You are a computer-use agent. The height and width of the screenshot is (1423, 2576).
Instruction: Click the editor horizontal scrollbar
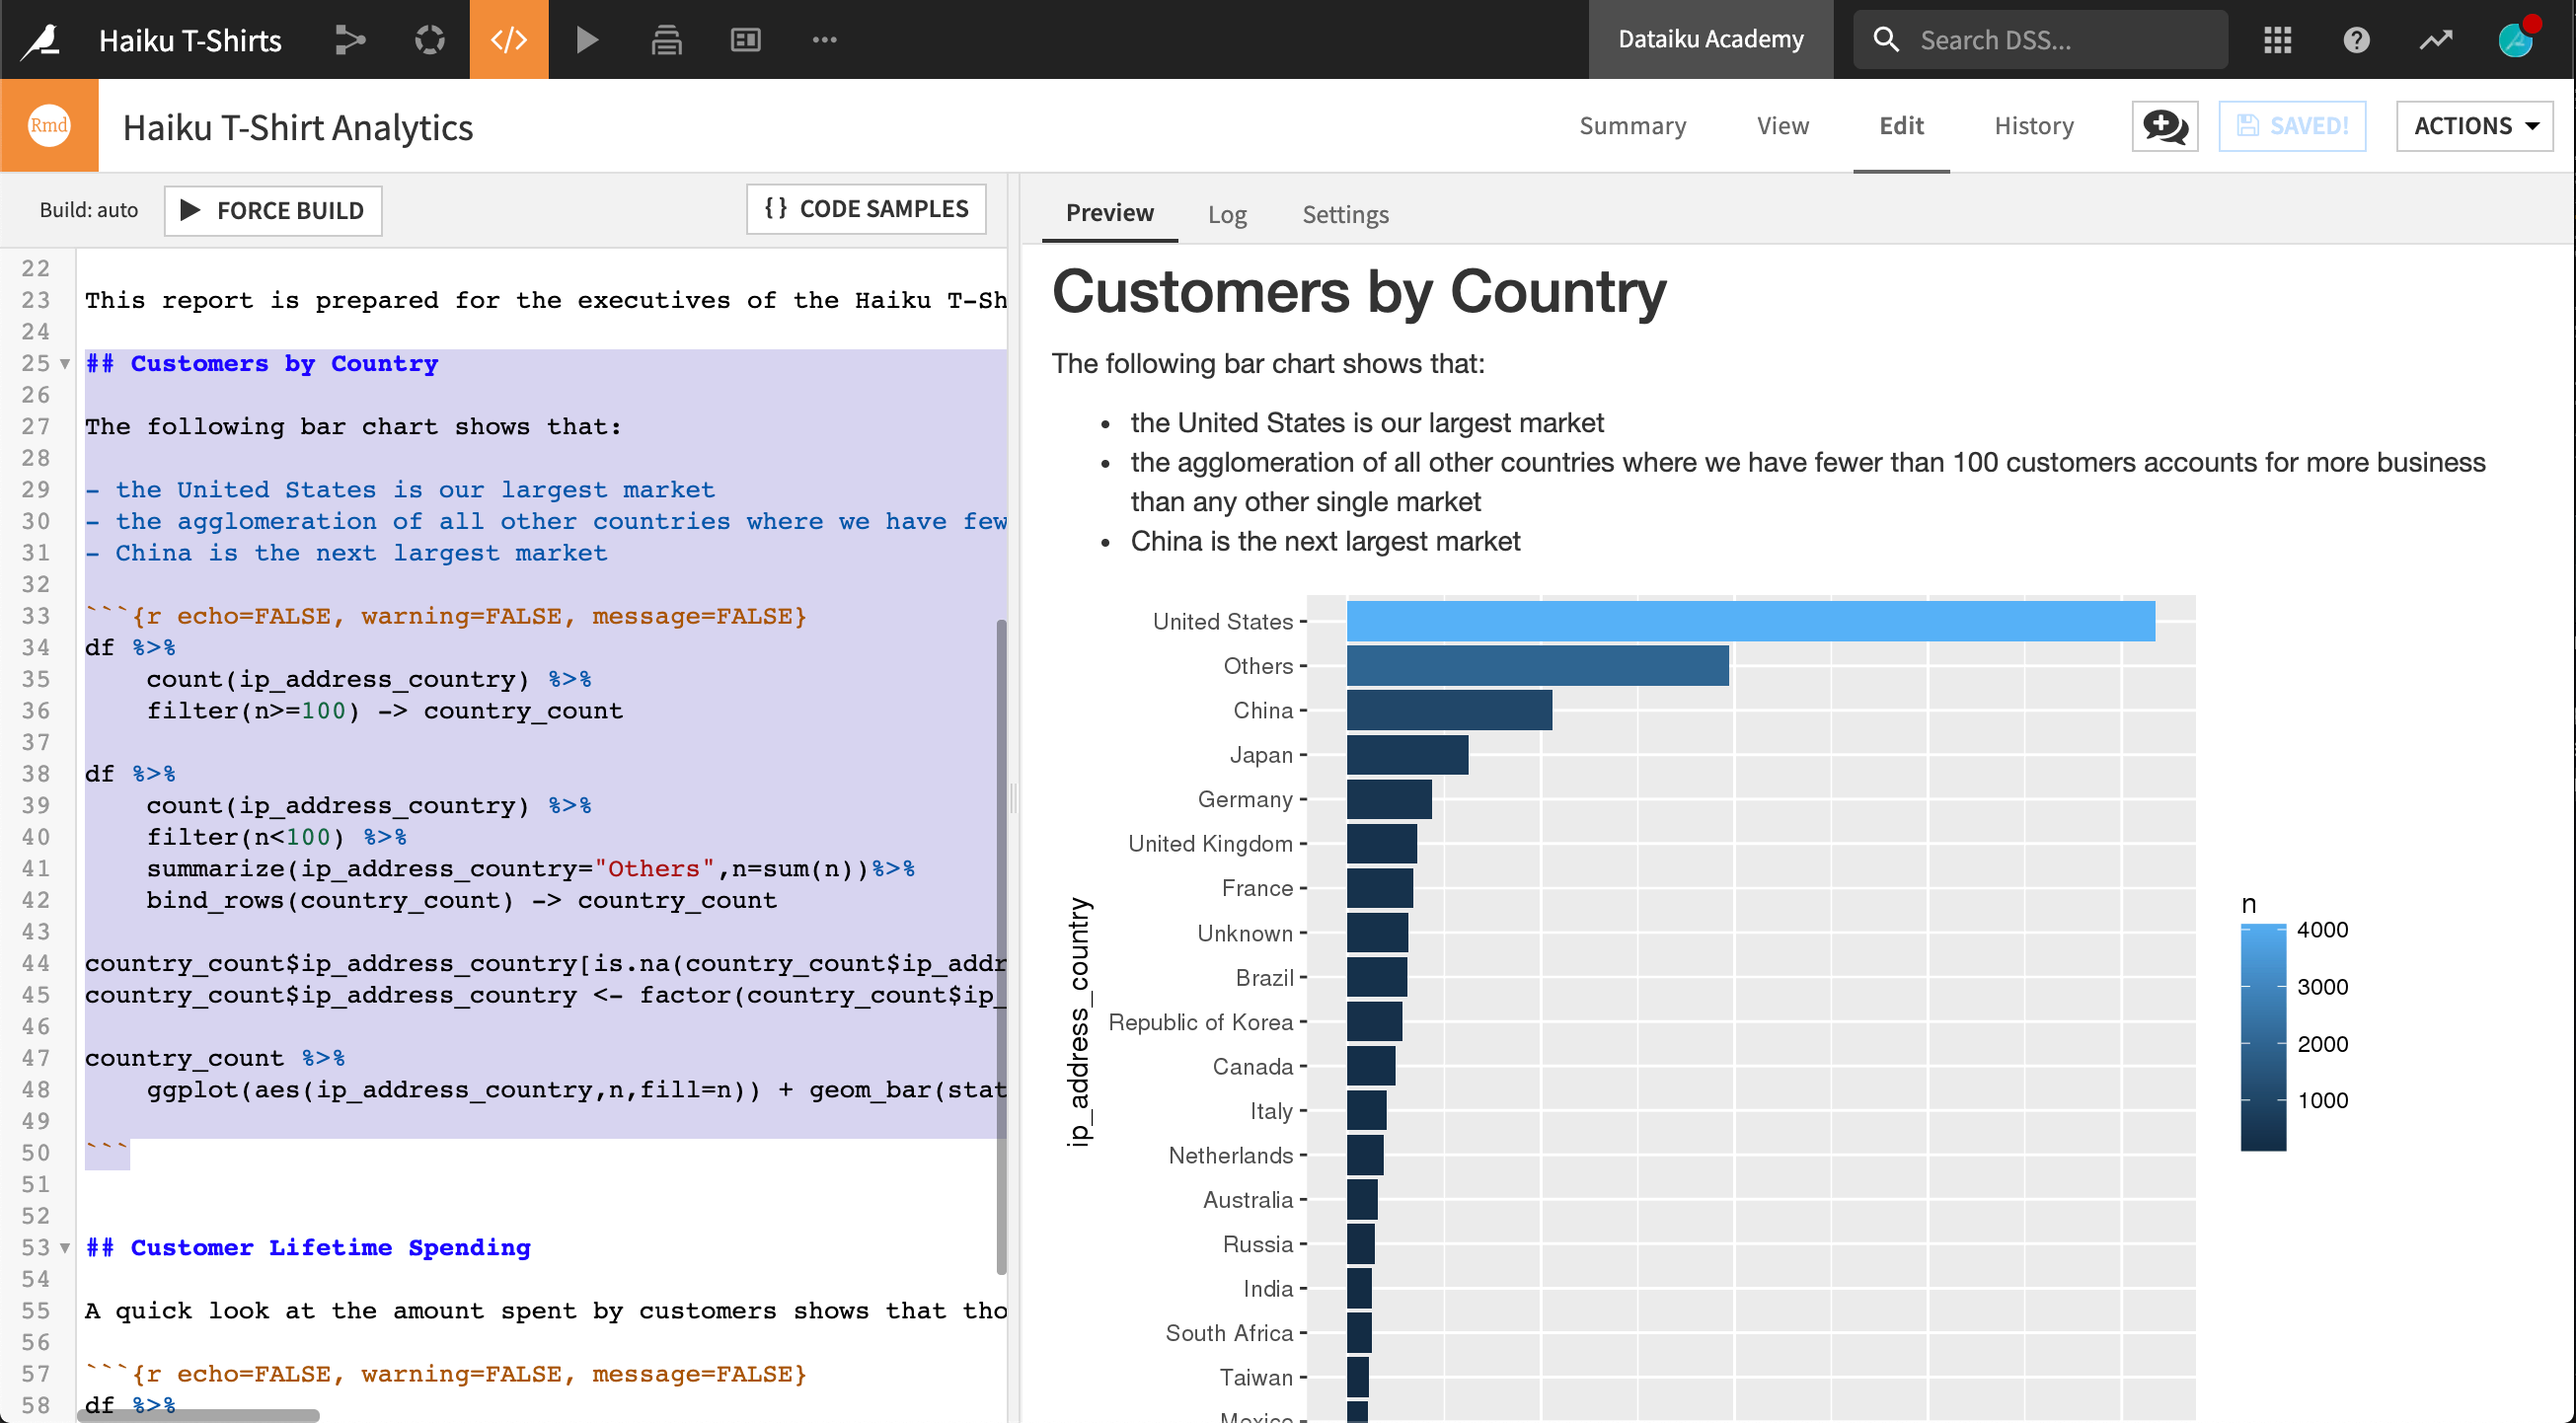pyautogui.click(x=199, y=1415)
